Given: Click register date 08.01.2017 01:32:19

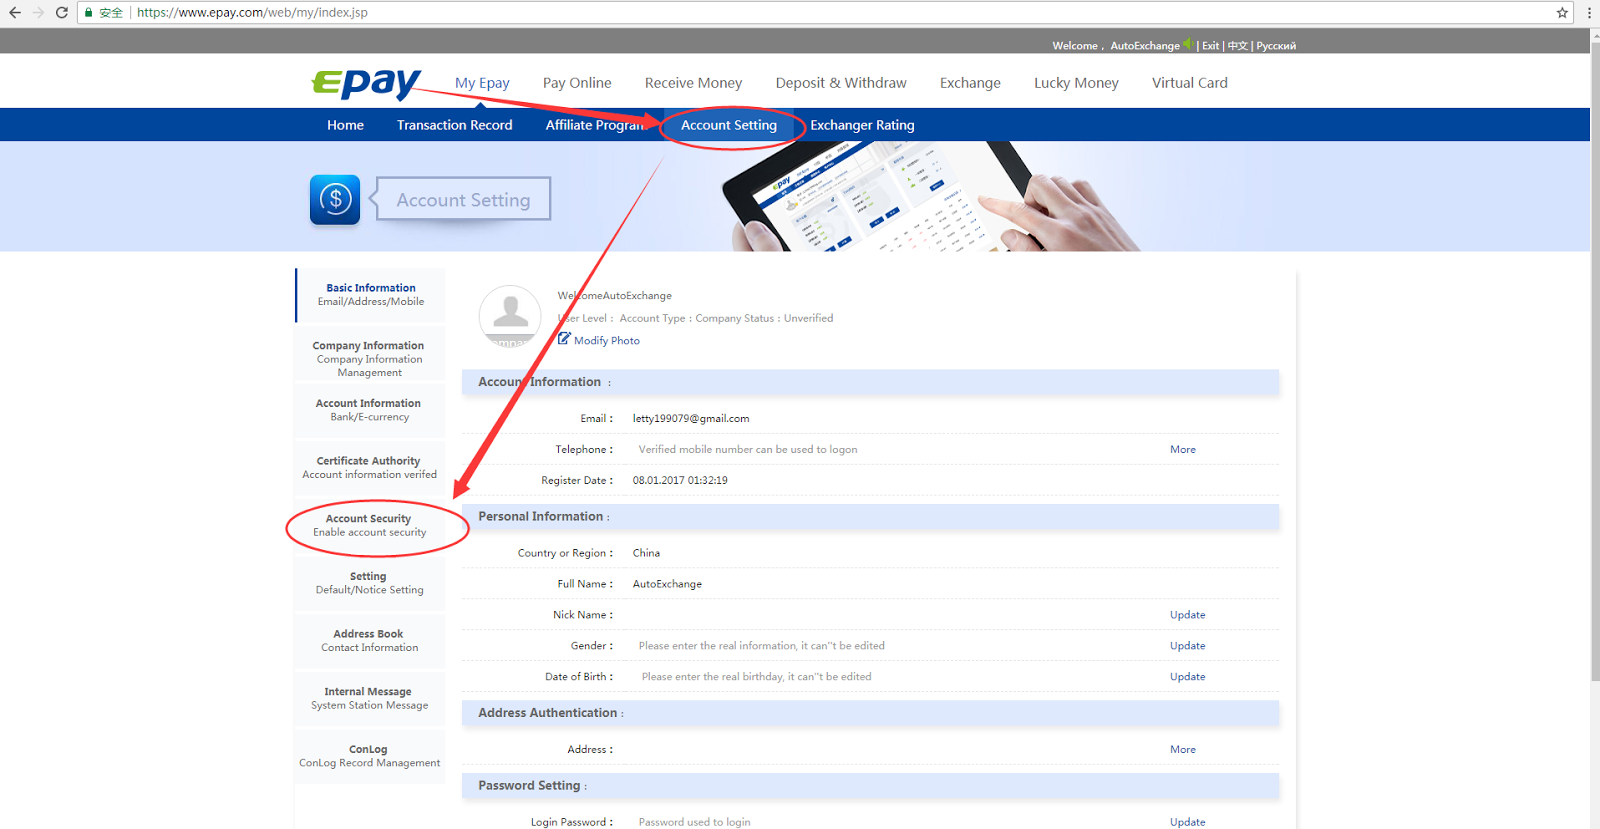Looking at the screenshot, I should [680, 481].
